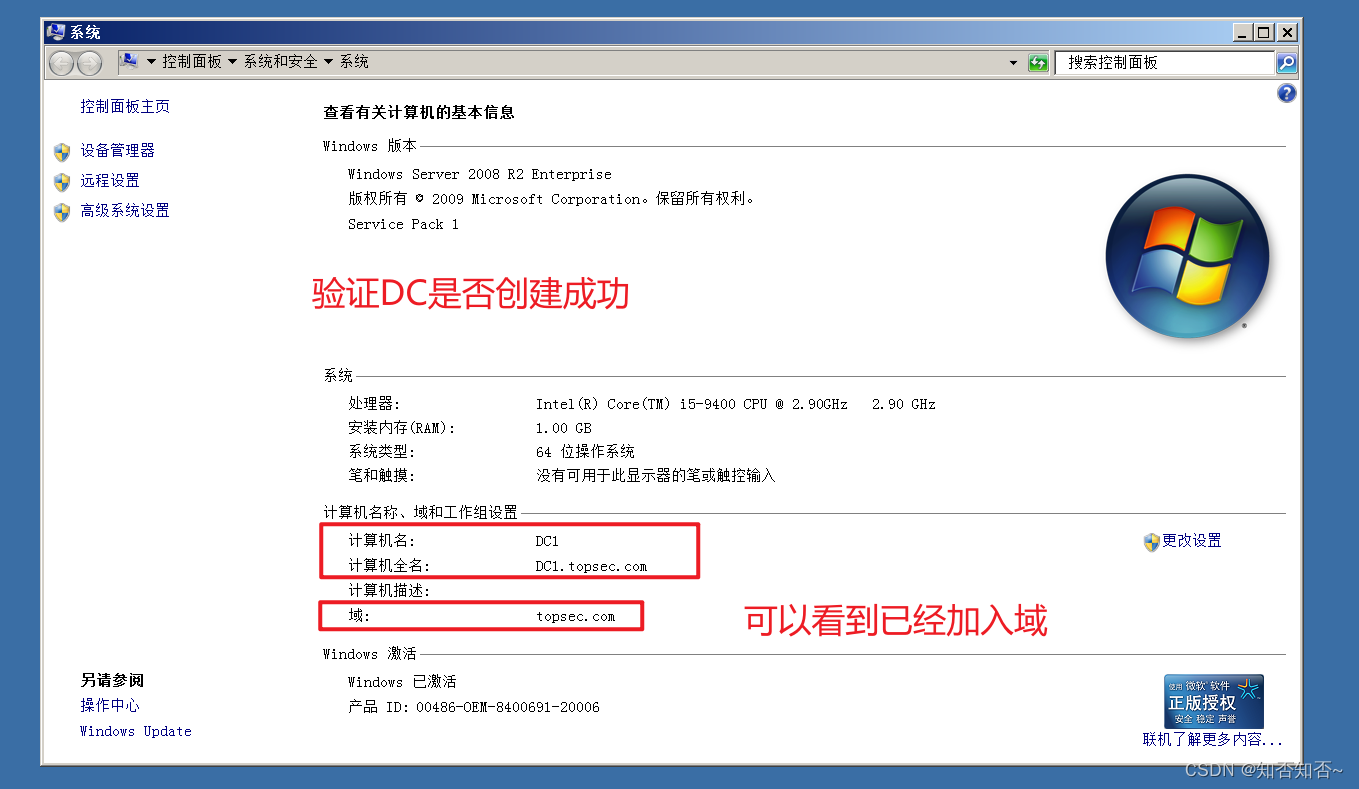Click the shield icon next to 高级系统设置

point(62,211)
